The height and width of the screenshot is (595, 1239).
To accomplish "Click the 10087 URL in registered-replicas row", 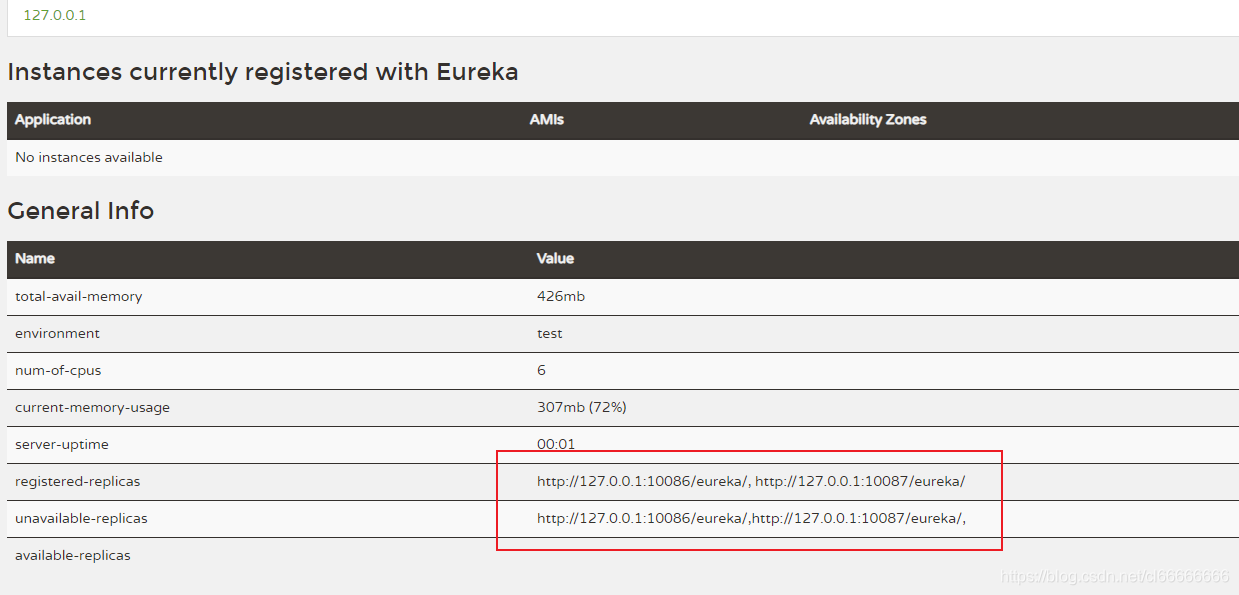I will (x=860, y=481).
